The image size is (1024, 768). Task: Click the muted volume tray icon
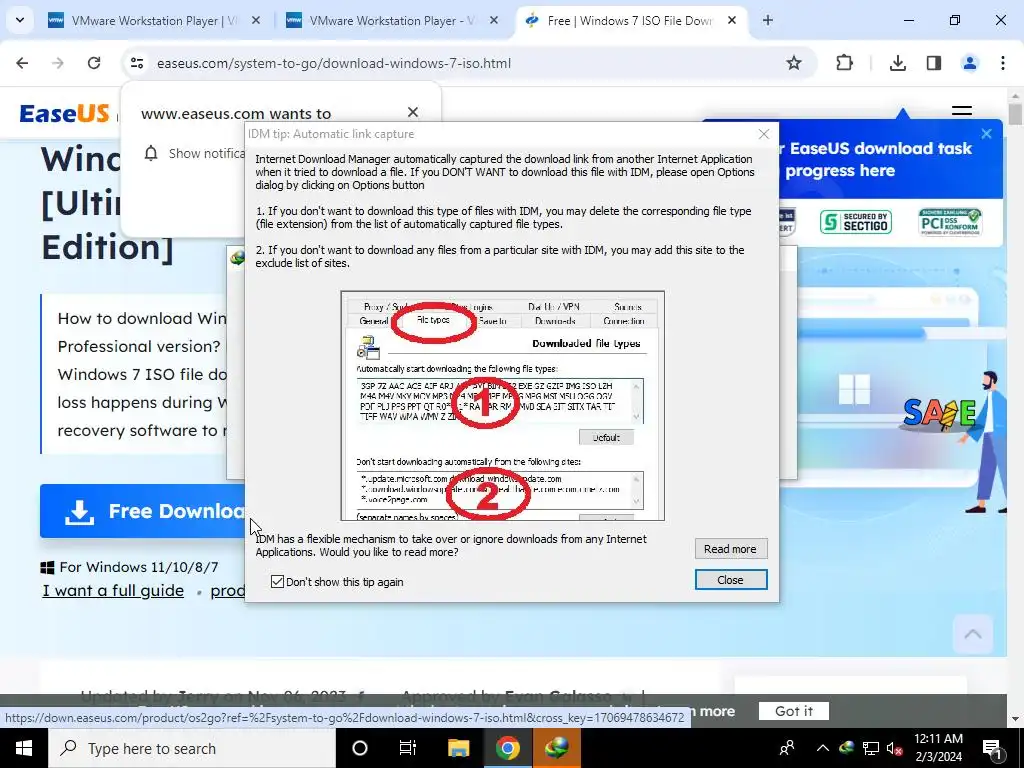[894, 748]
